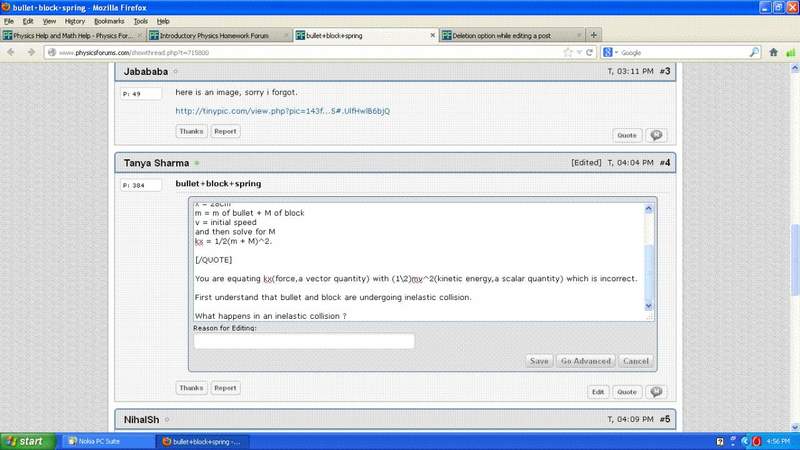Screen dimensions: 800x450
Task: Click the green bars icon right of the home button
Action: pos(791,53)
